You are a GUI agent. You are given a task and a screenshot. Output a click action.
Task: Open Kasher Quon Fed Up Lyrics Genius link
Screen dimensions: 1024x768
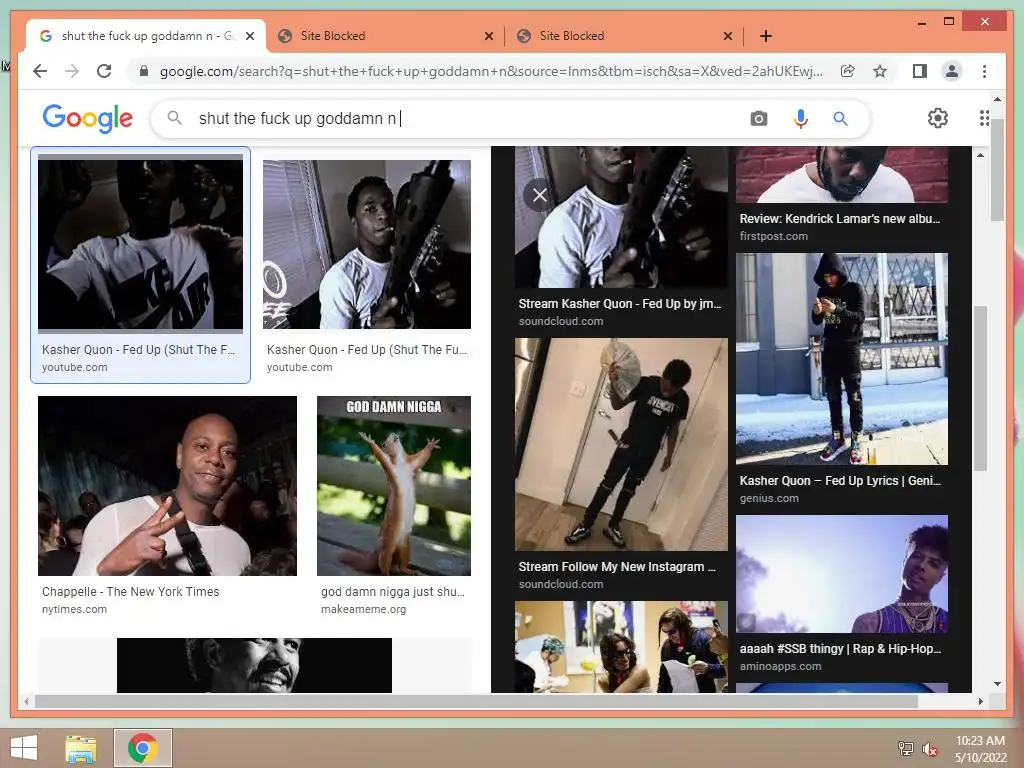point(840,481)
